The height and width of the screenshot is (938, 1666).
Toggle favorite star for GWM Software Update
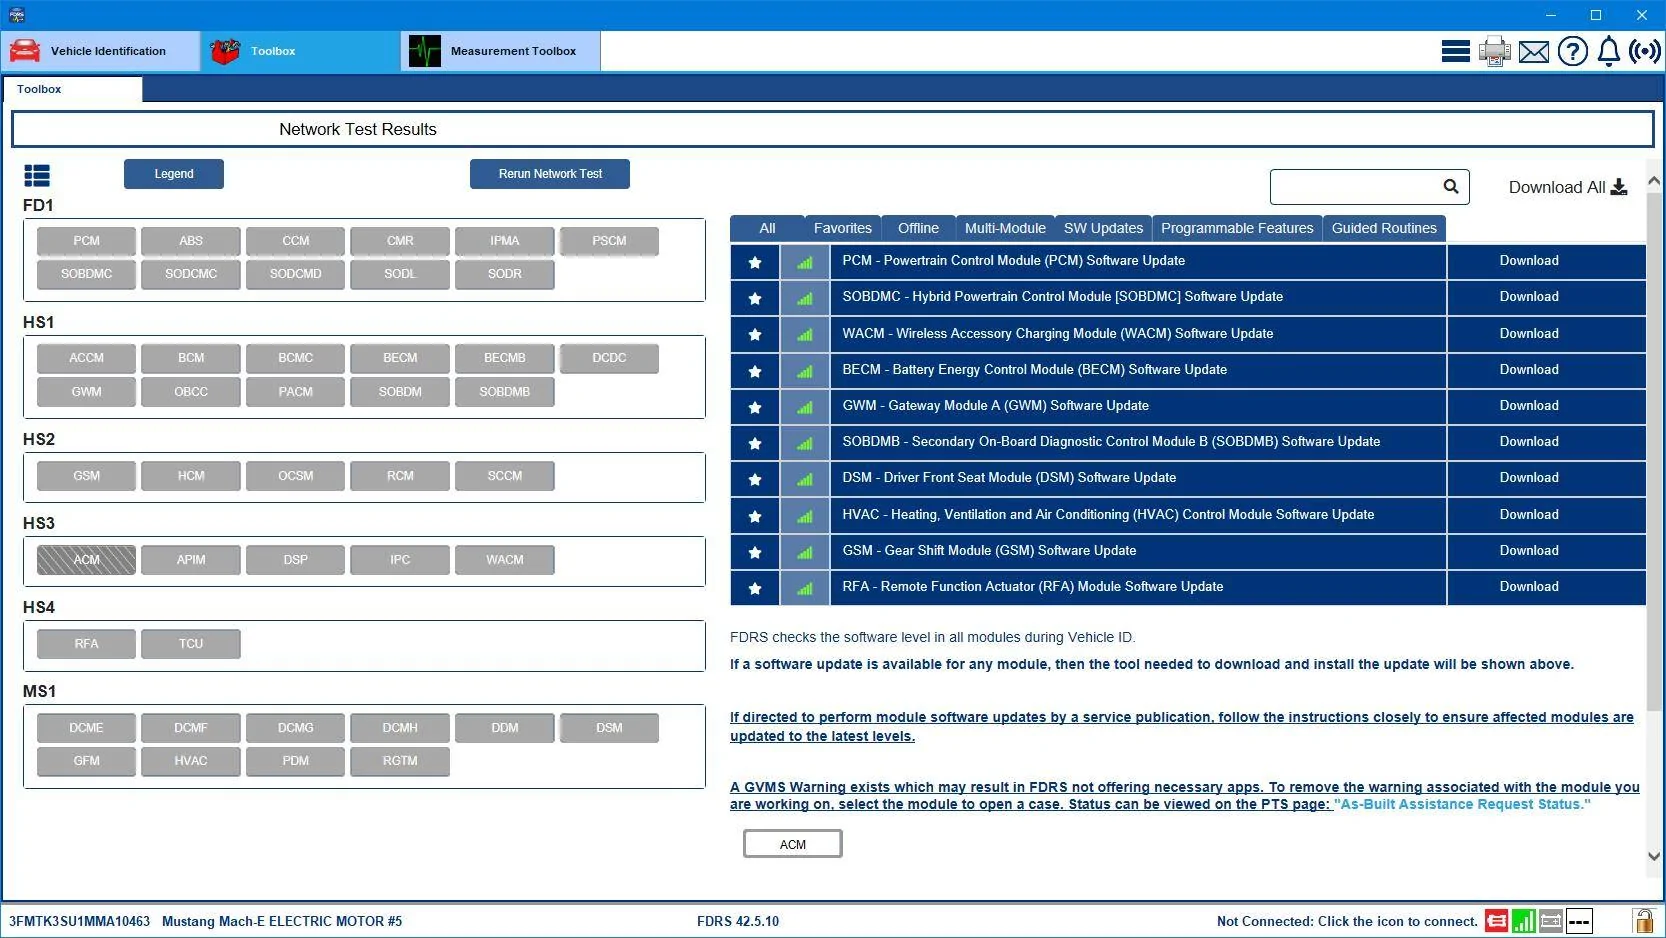coord(755,407)
